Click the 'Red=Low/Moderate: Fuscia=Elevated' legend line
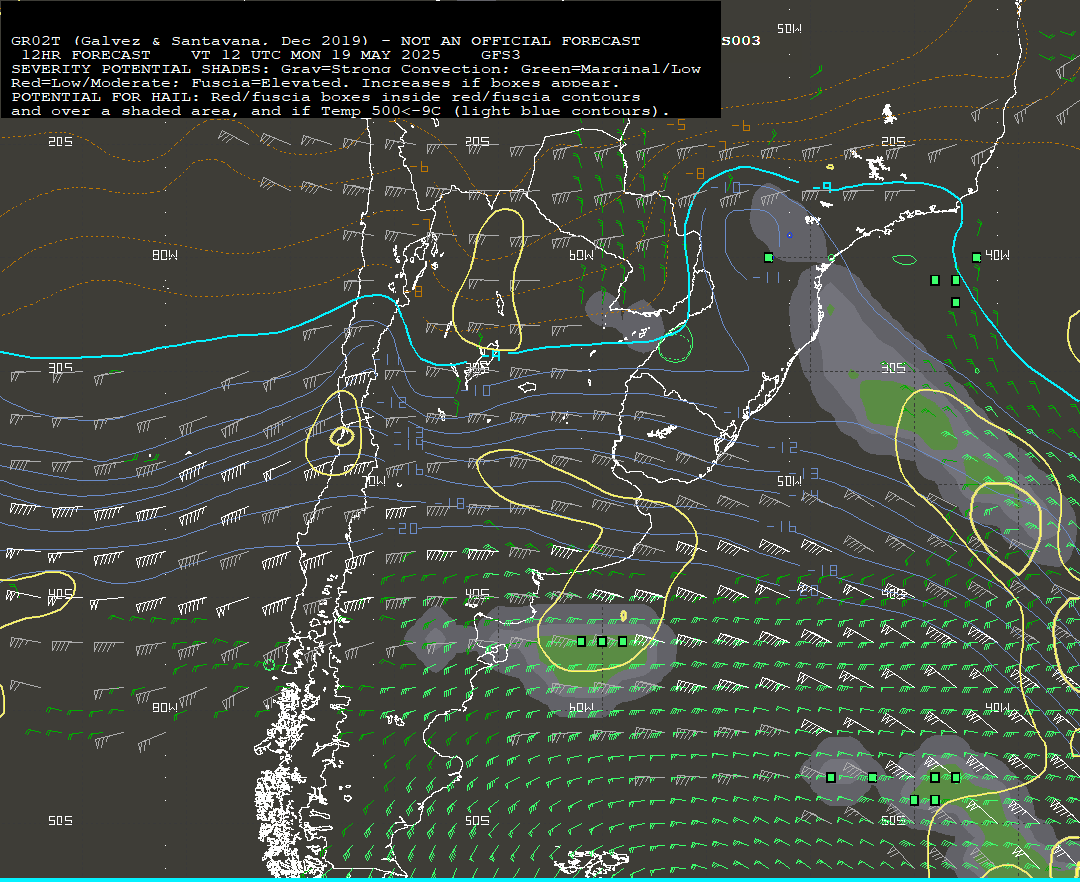 pyautogui.click(x=315, y=83)
